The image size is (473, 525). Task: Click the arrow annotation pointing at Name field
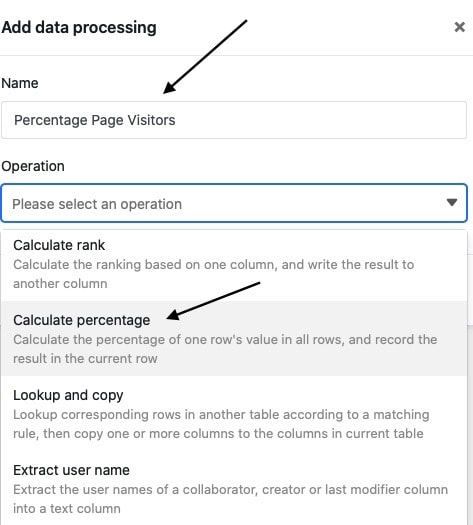coord(205,57)
